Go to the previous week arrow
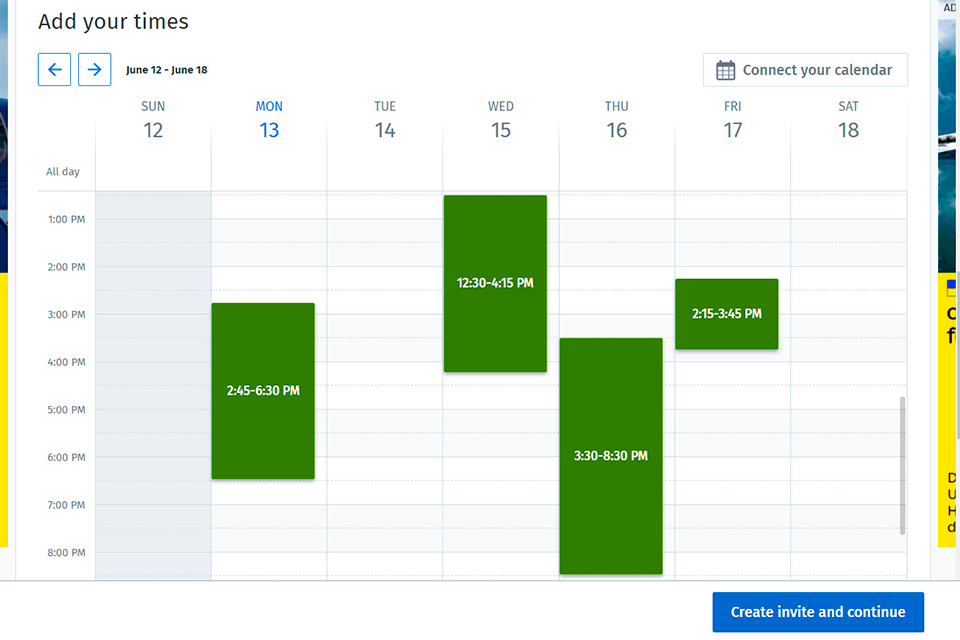Image resolution: width=960 pixels, height=640 pixels. 54,70
